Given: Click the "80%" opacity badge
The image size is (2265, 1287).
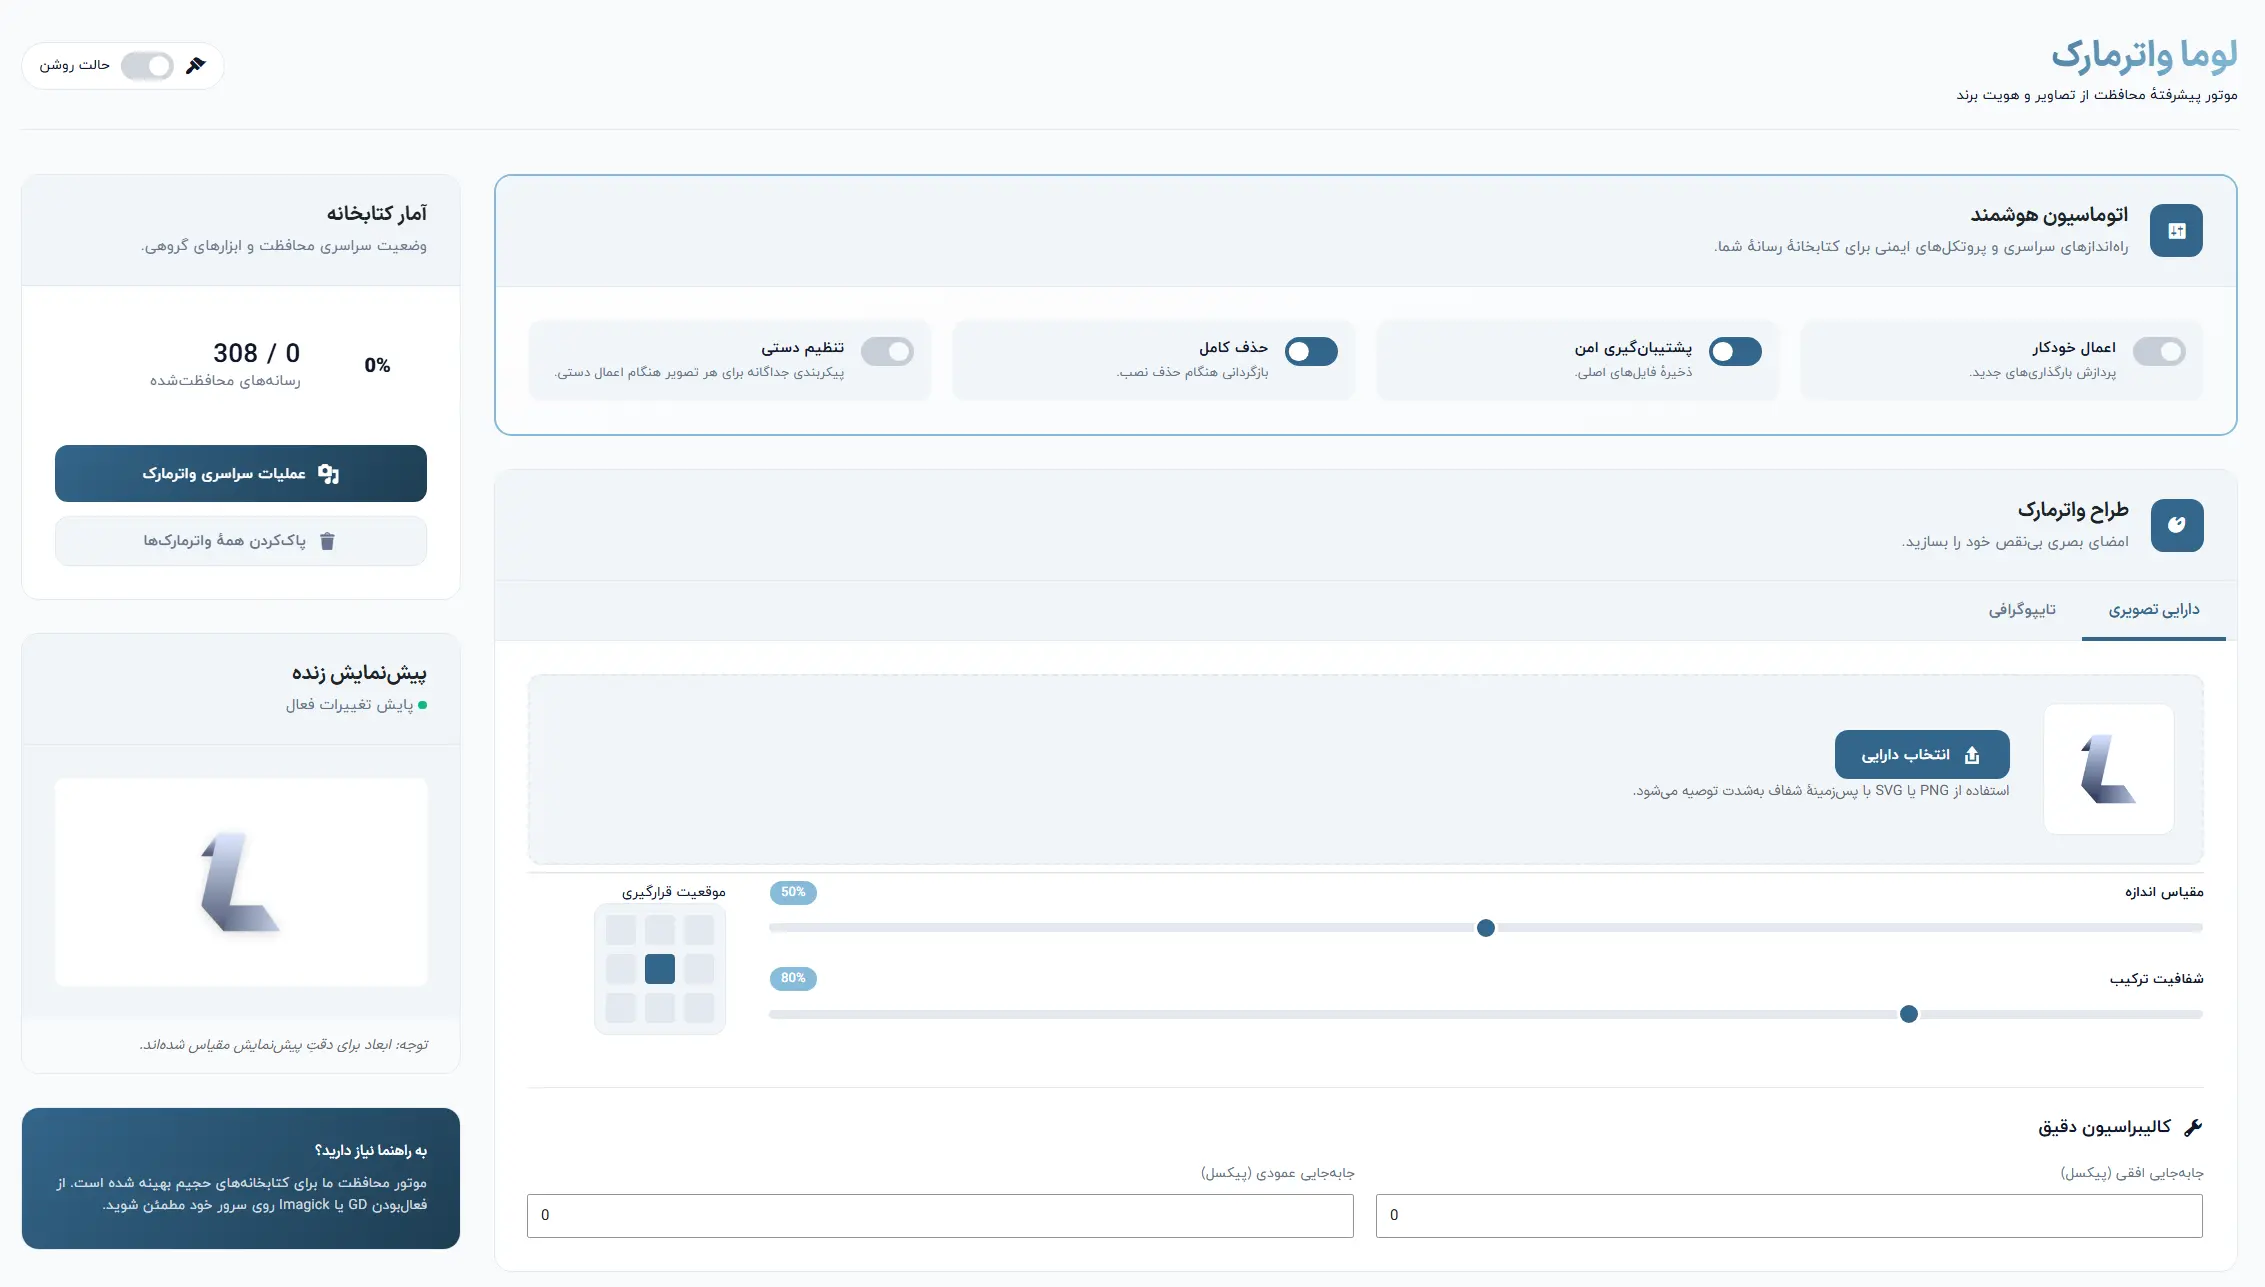Looking at the screenshot, I should coord(793,978).
